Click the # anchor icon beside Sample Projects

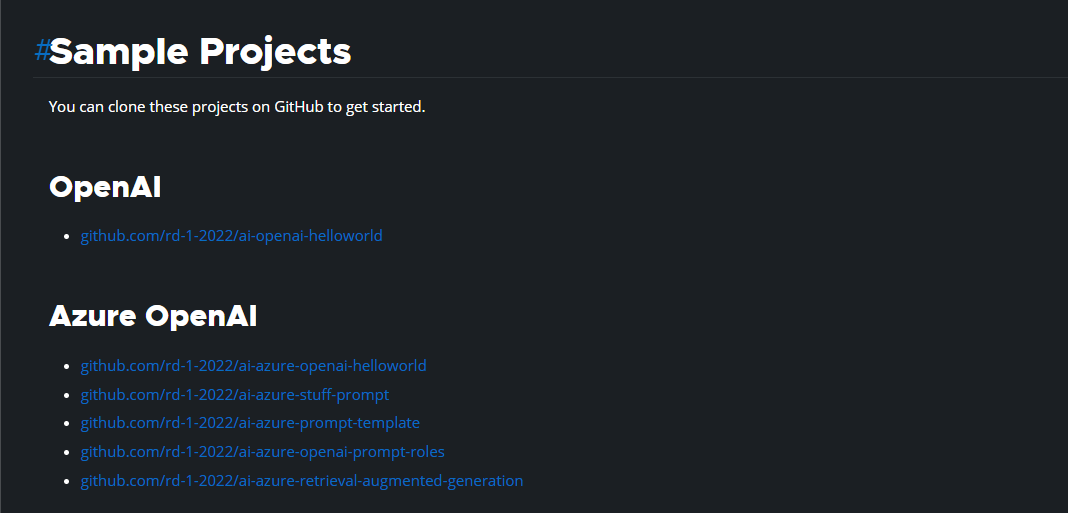point(41,51)
